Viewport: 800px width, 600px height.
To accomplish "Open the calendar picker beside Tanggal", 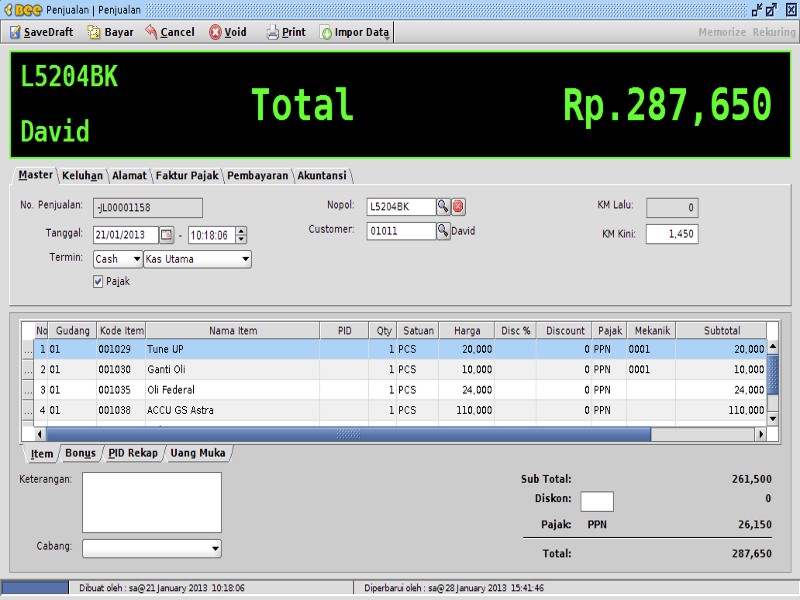I will click(x=167, y=235).
